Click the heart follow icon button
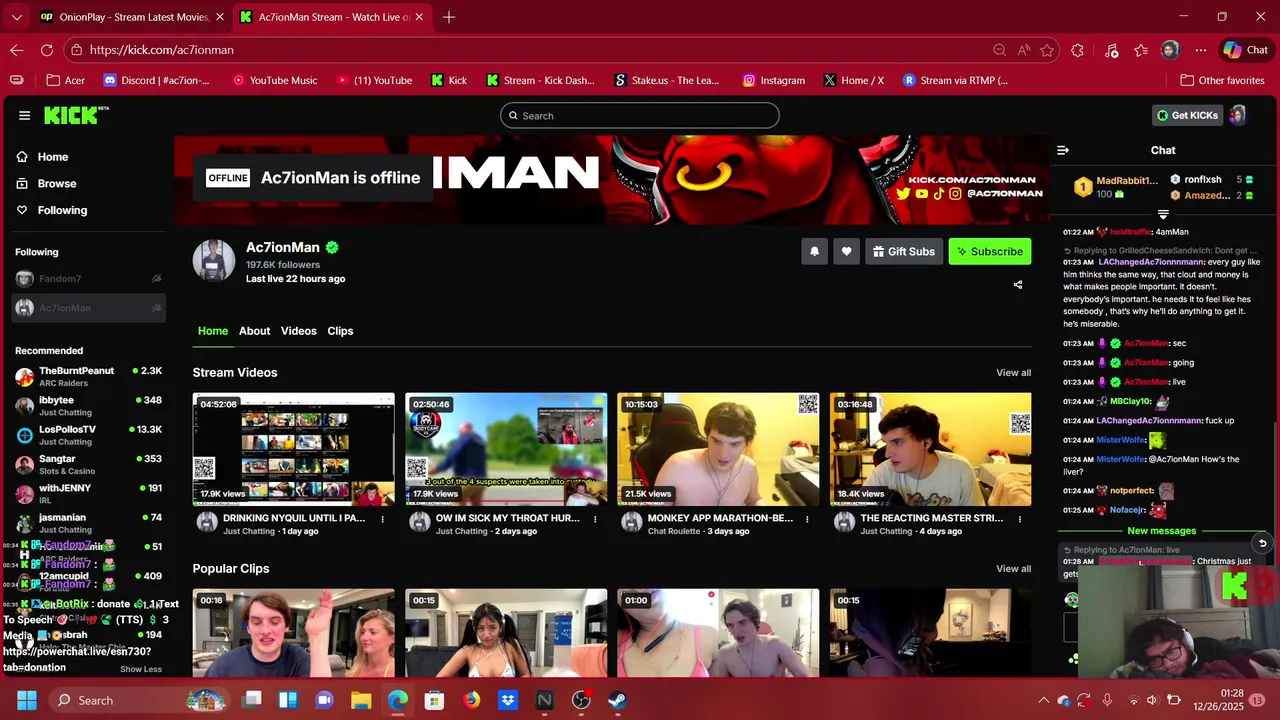 tap(846, 252)
